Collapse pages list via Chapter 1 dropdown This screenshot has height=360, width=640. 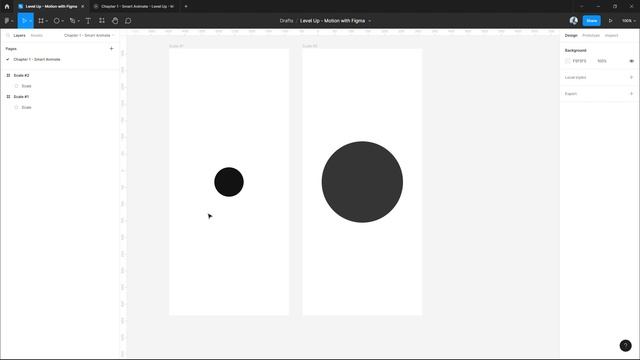(89, 36)
